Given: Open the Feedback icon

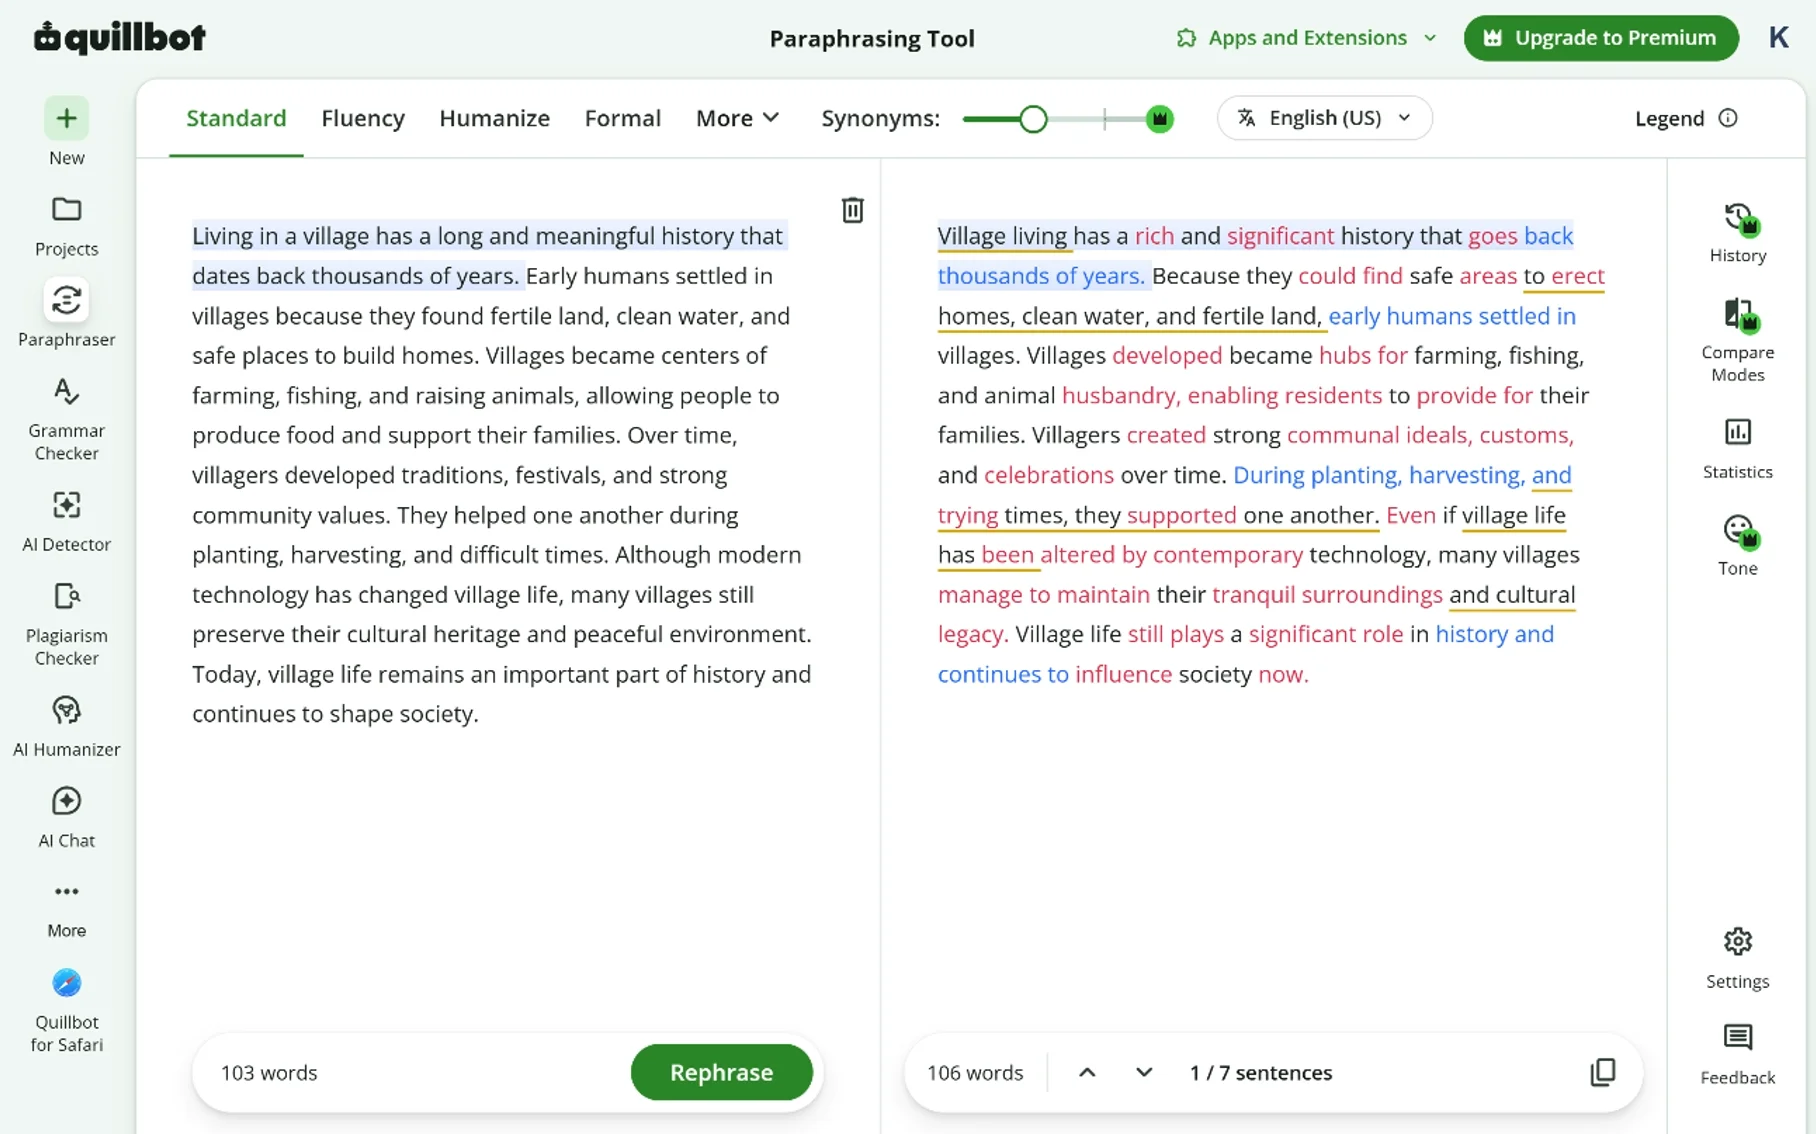Looking at the screenshot, I should (1738, 1037).
